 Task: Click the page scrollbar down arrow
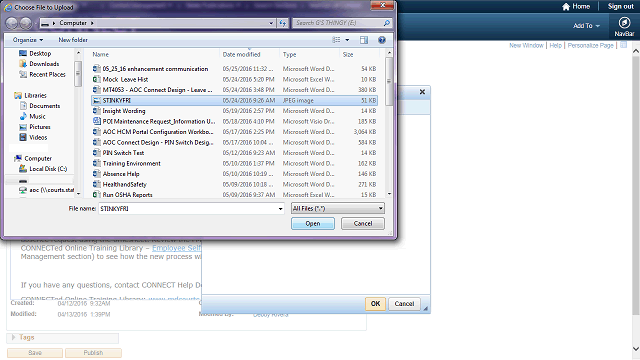click(x=636, y=349)
